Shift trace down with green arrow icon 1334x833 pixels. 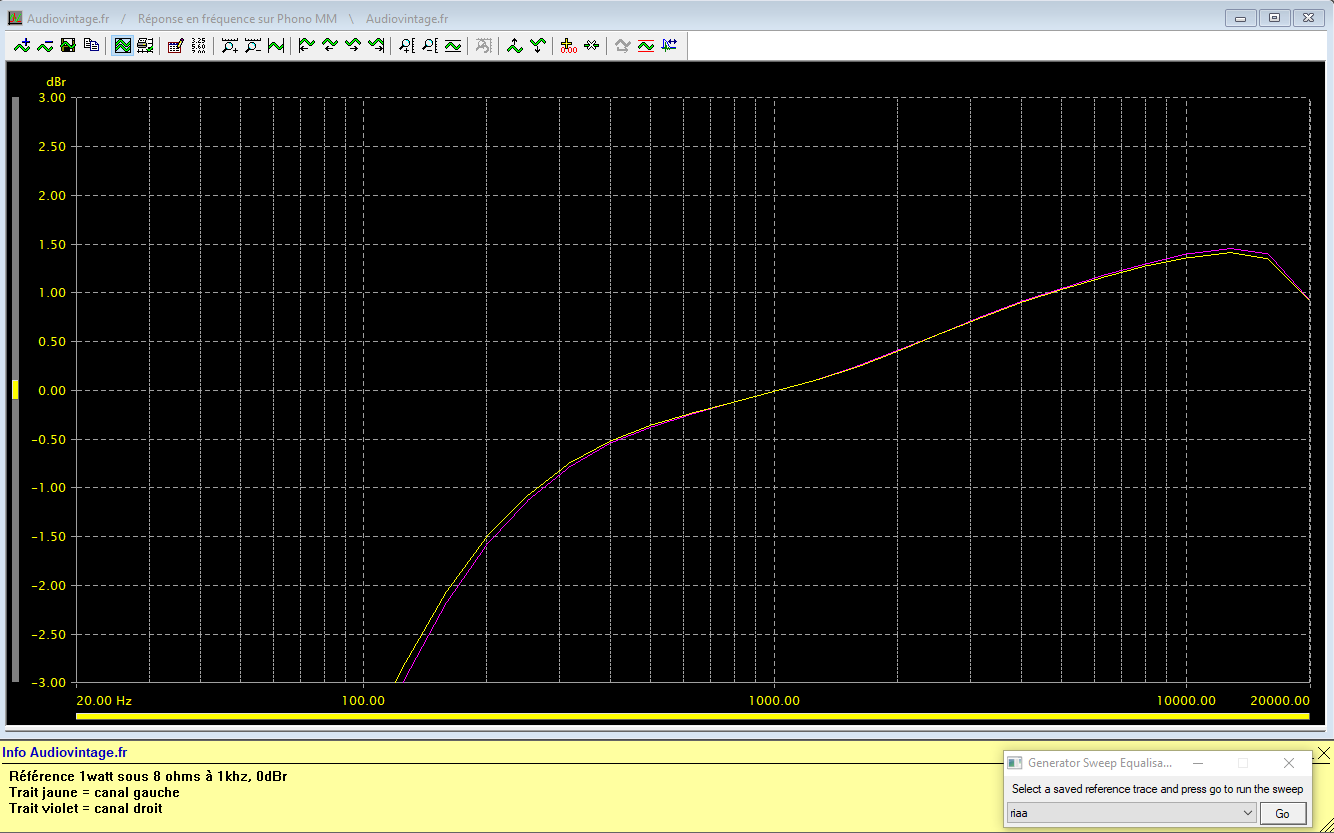pos(538,45)
